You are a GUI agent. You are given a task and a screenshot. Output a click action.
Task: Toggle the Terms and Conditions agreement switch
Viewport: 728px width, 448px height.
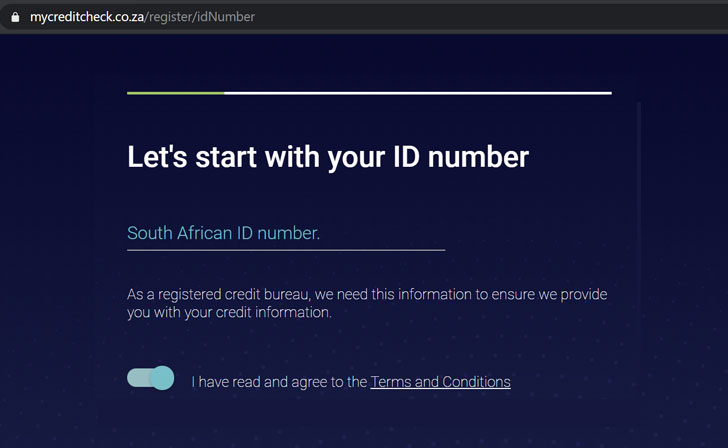click(x=150, y=378)
